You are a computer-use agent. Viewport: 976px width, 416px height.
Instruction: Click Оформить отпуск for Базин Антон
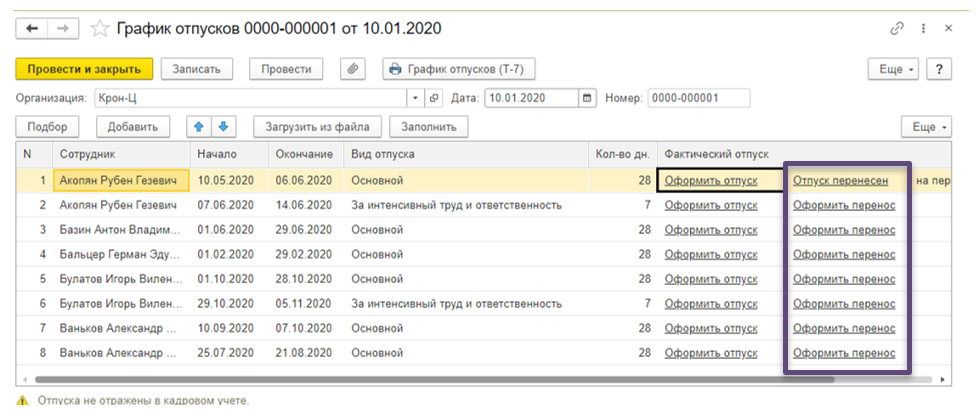[710, 230]
